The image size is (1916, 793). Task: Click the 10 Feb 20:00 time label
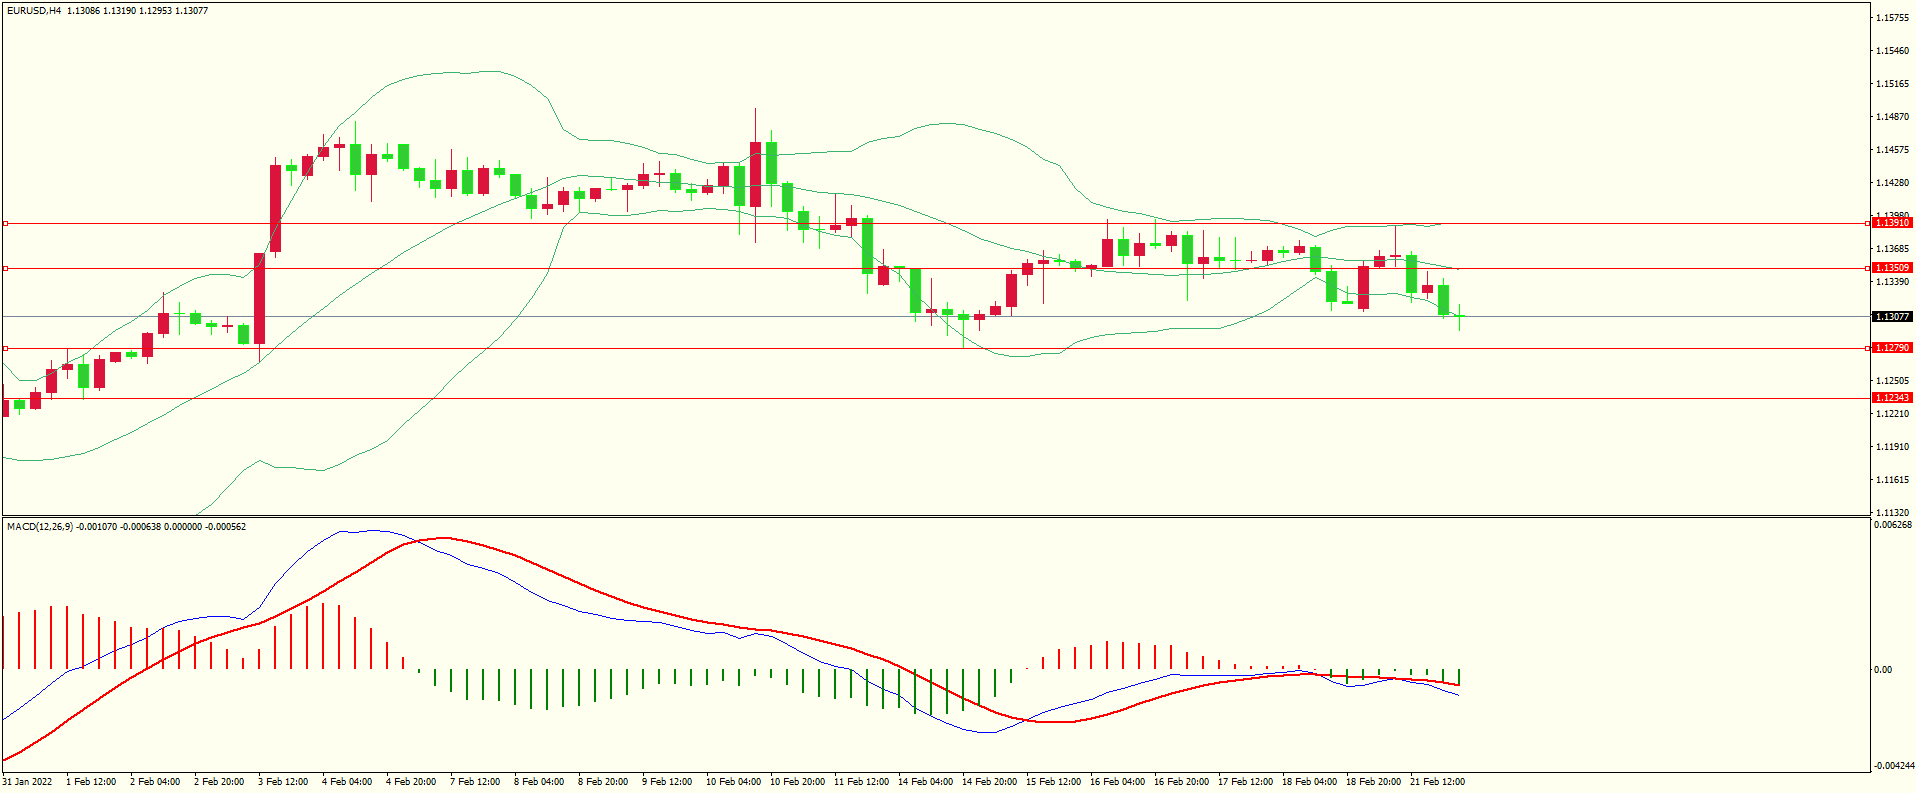(798, 782)
